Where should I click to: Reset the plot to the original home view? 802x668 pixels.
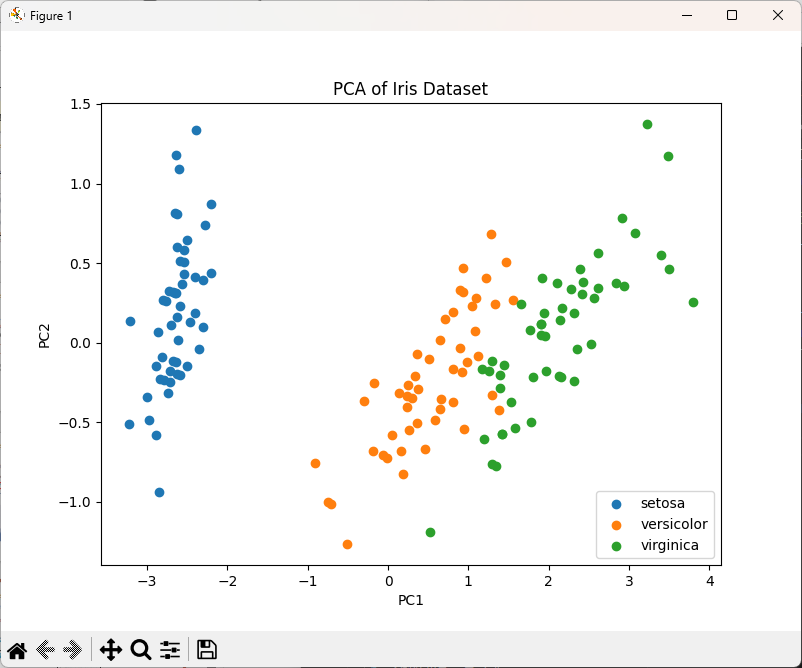pyautogui.click(x=17, y=649)
